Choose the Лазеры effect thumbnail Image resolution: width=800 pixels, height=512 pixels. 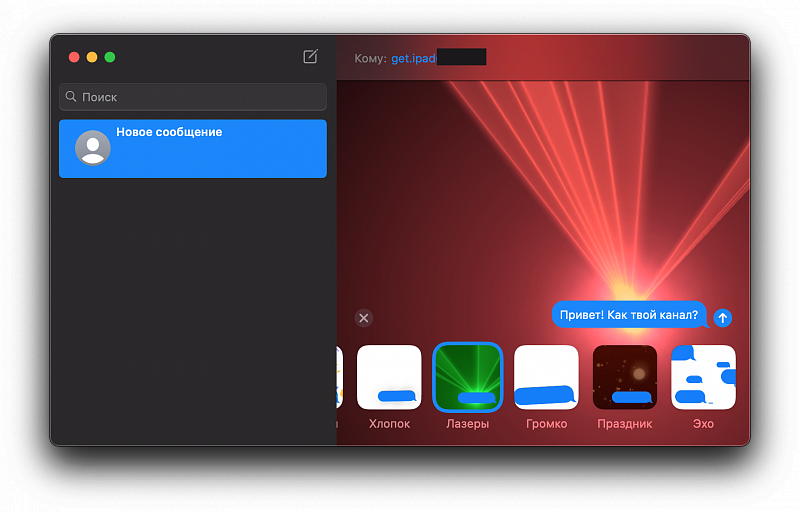coord(468,377)
